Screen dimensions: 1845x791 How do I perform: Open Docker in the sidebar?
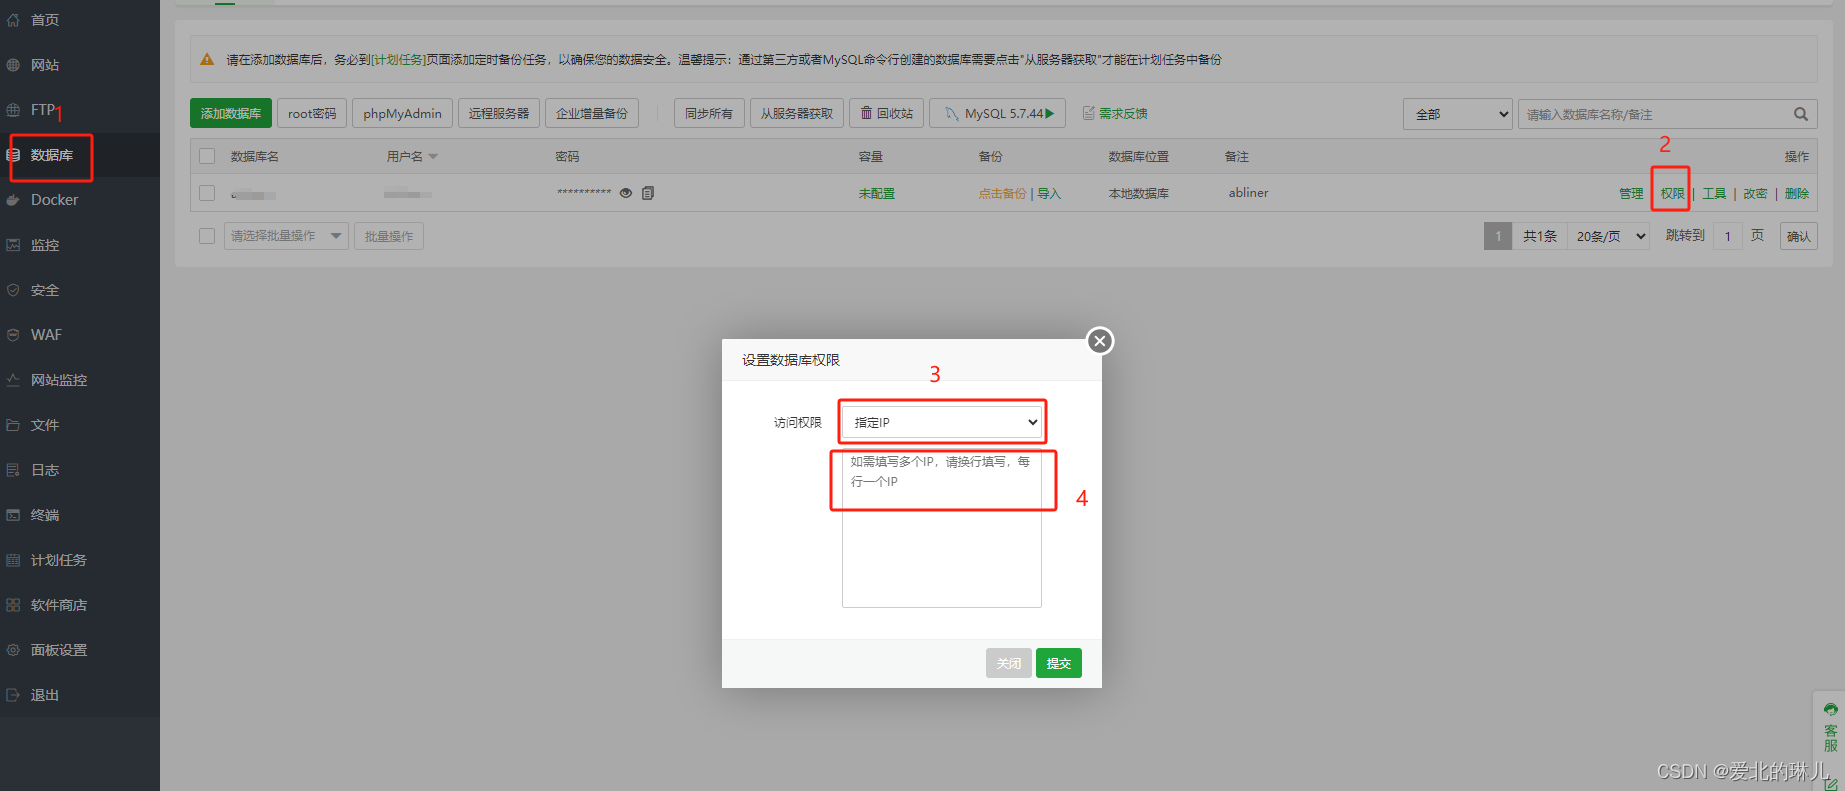pos(54,200)
